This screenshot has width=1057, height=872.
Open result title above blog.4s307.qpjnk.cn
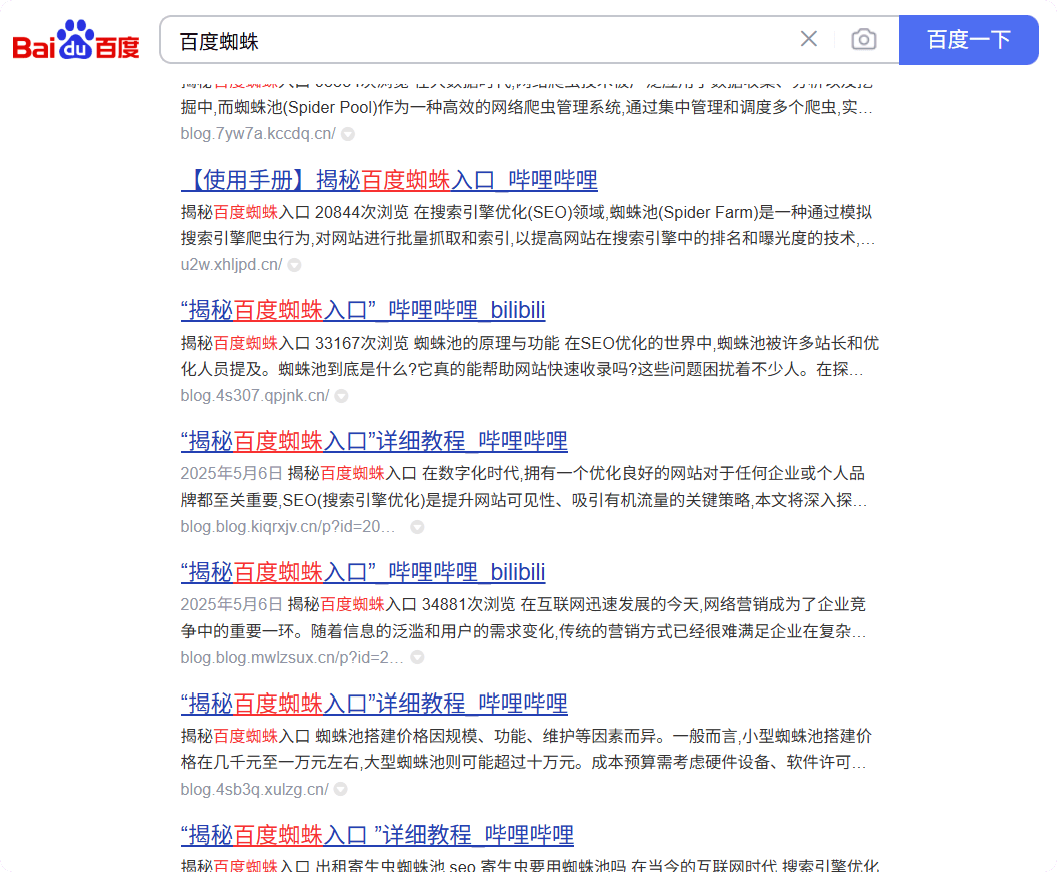pos(363,311)
